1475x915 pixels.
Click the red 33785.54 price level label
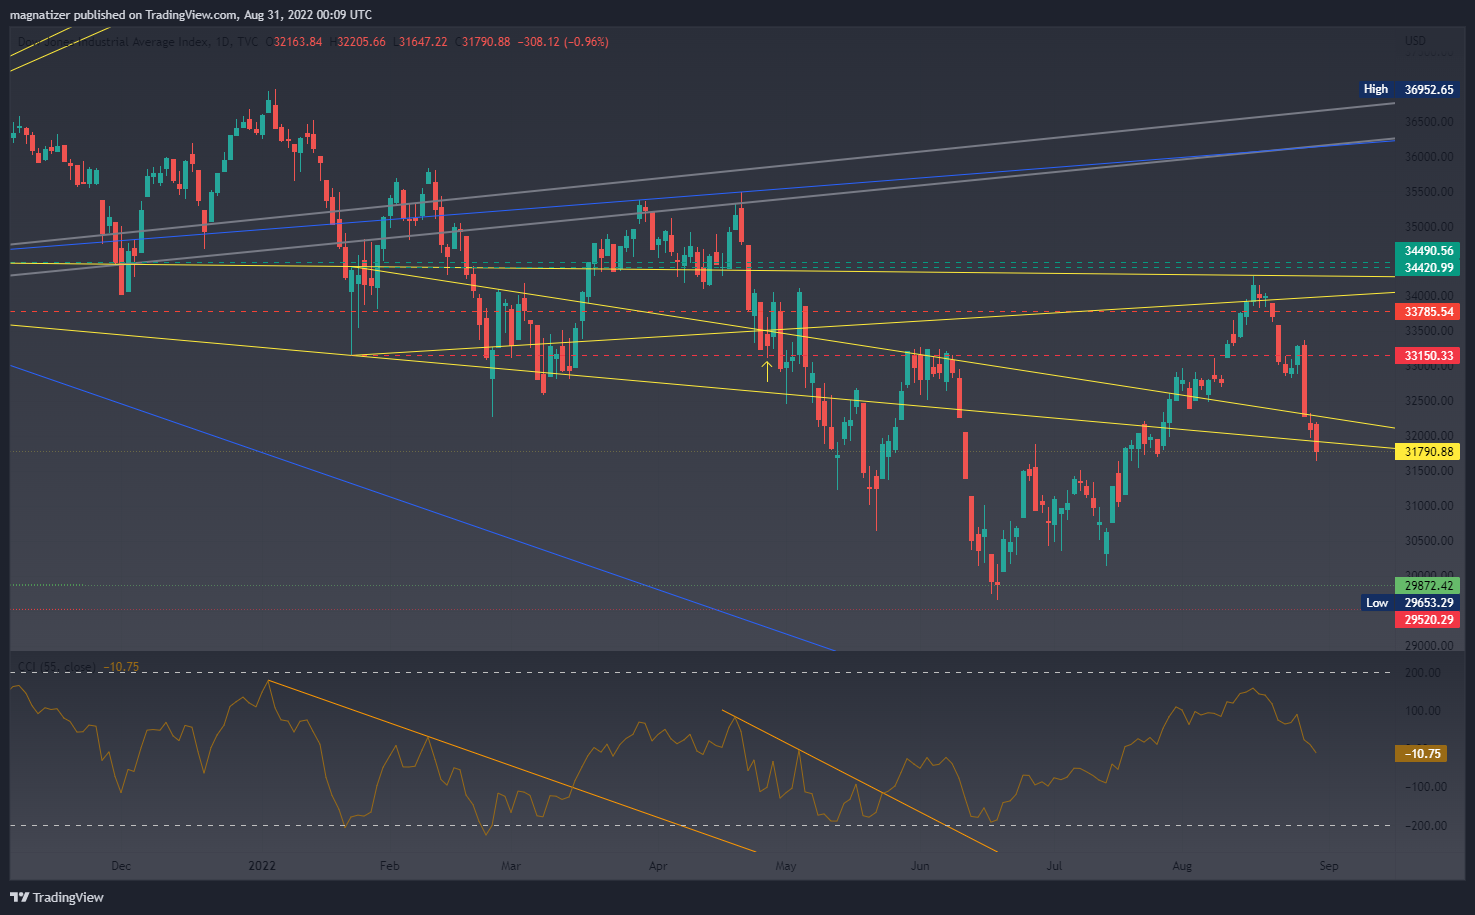[1427, 312]
